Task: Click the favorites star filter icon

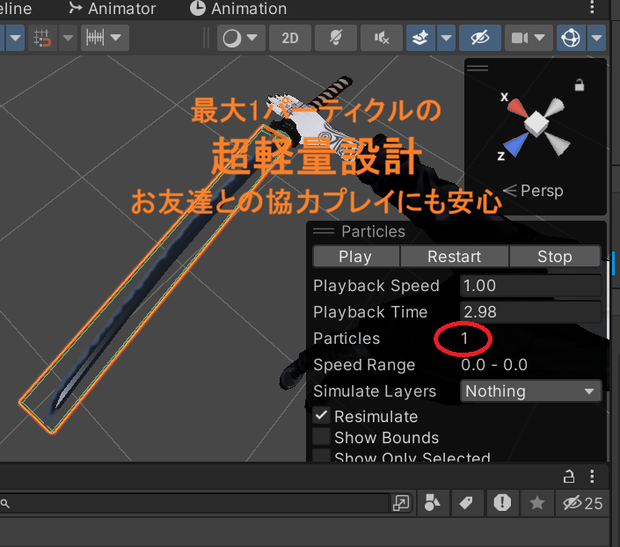Action: (x=537, y=503)
